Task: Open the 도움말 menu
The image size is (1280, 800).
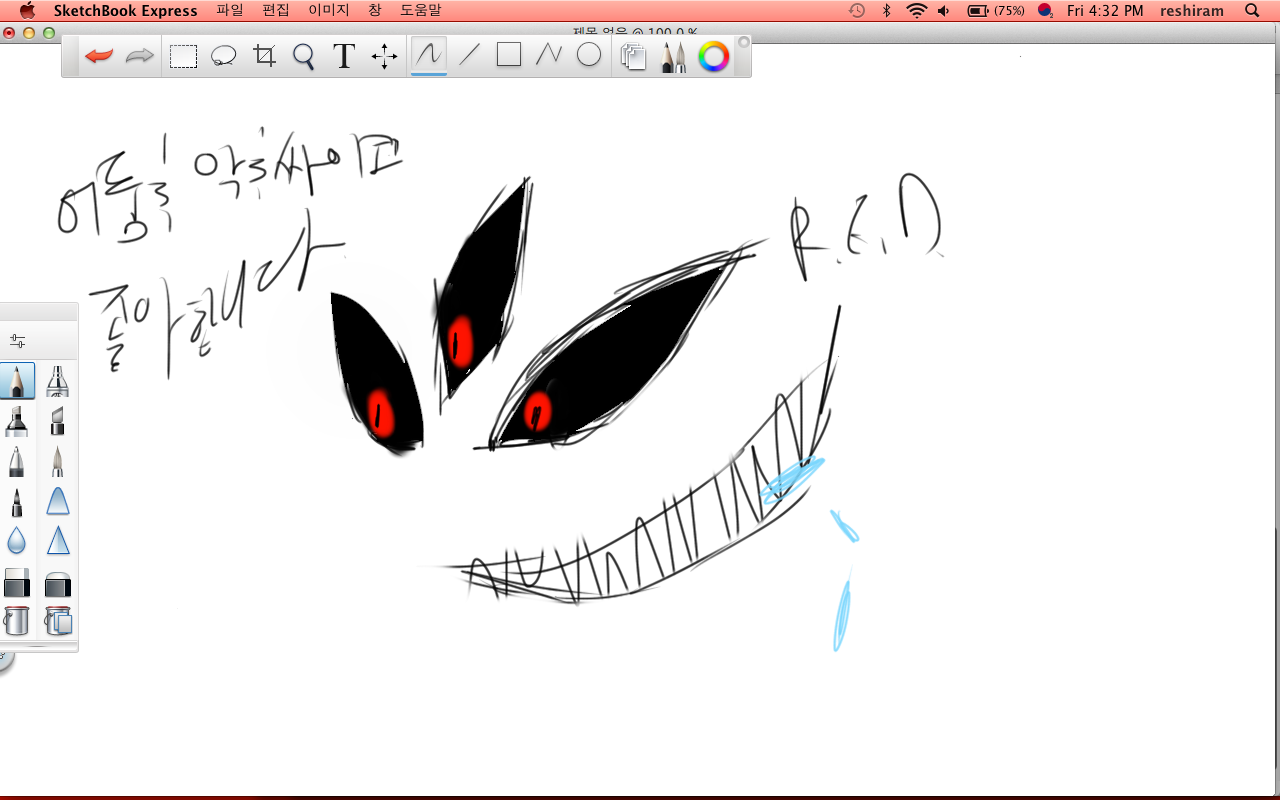Action: click(x=420, y=11)
